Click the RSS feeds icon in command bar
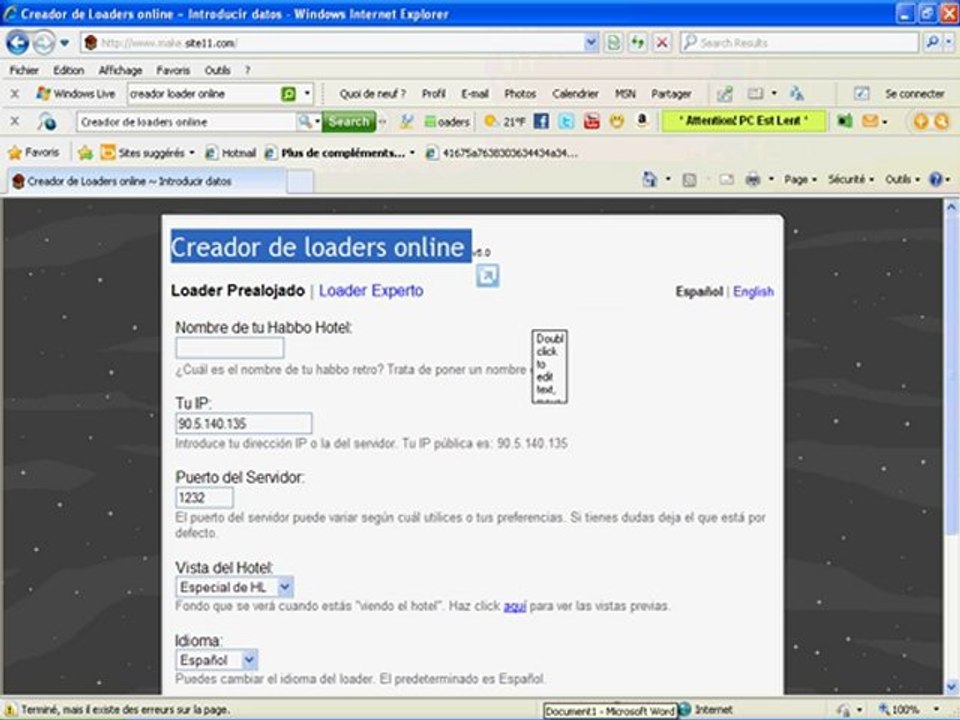The height and width of the screenshot is (720, 960). (689, 180)
